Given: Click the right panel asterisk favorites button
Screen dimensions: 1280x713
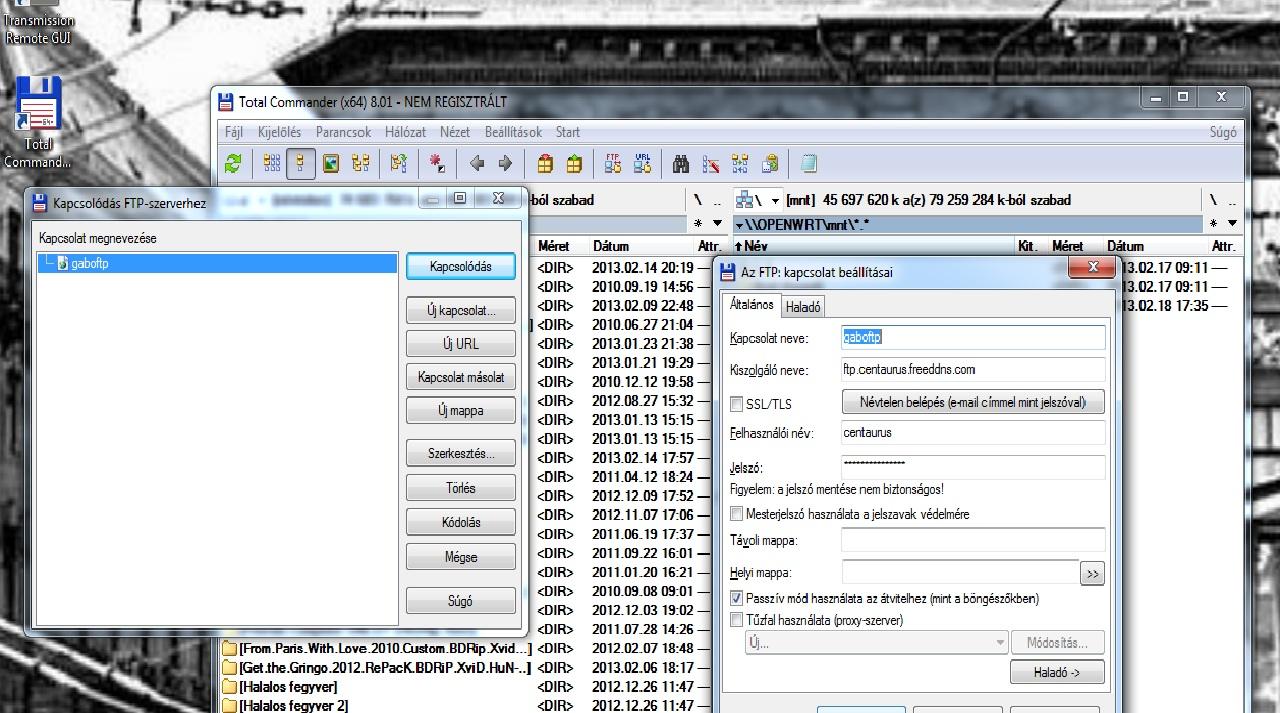Looking at the screenshot, I should pos(1214,224).
